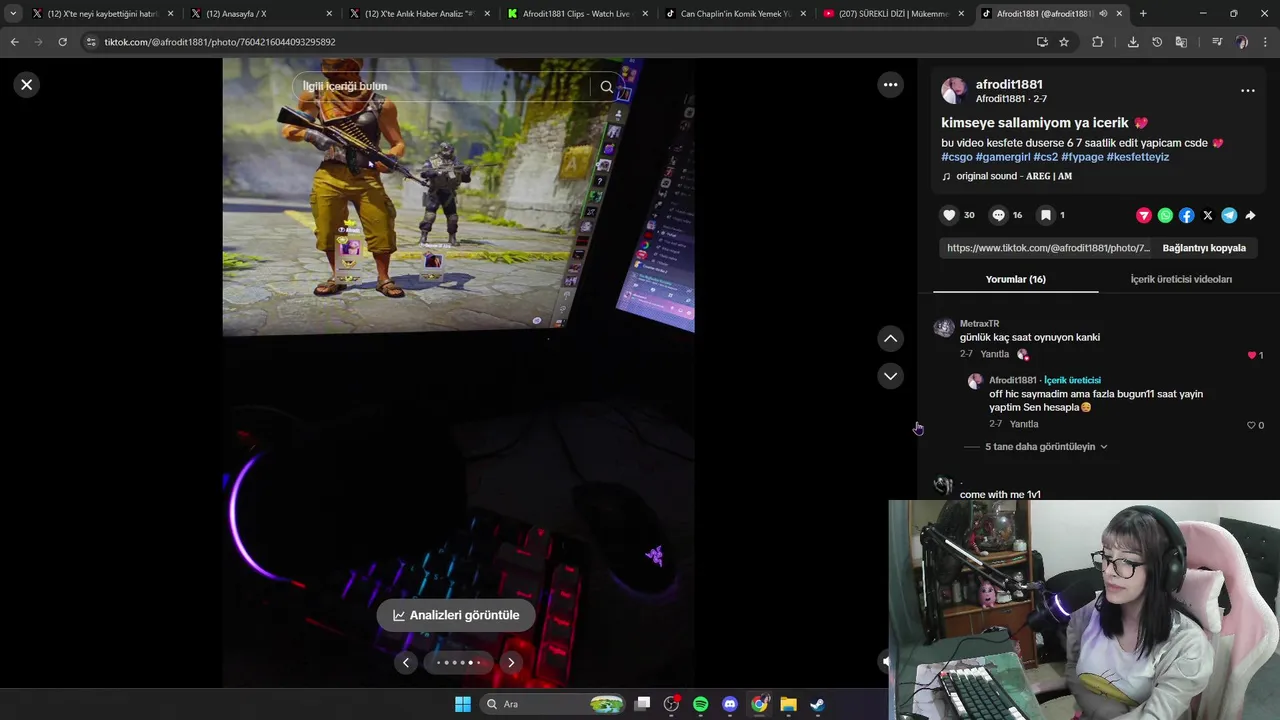Open media controls icon in Chrome toolbar
Screen dimensions: 1280x720
[1217, 42]
